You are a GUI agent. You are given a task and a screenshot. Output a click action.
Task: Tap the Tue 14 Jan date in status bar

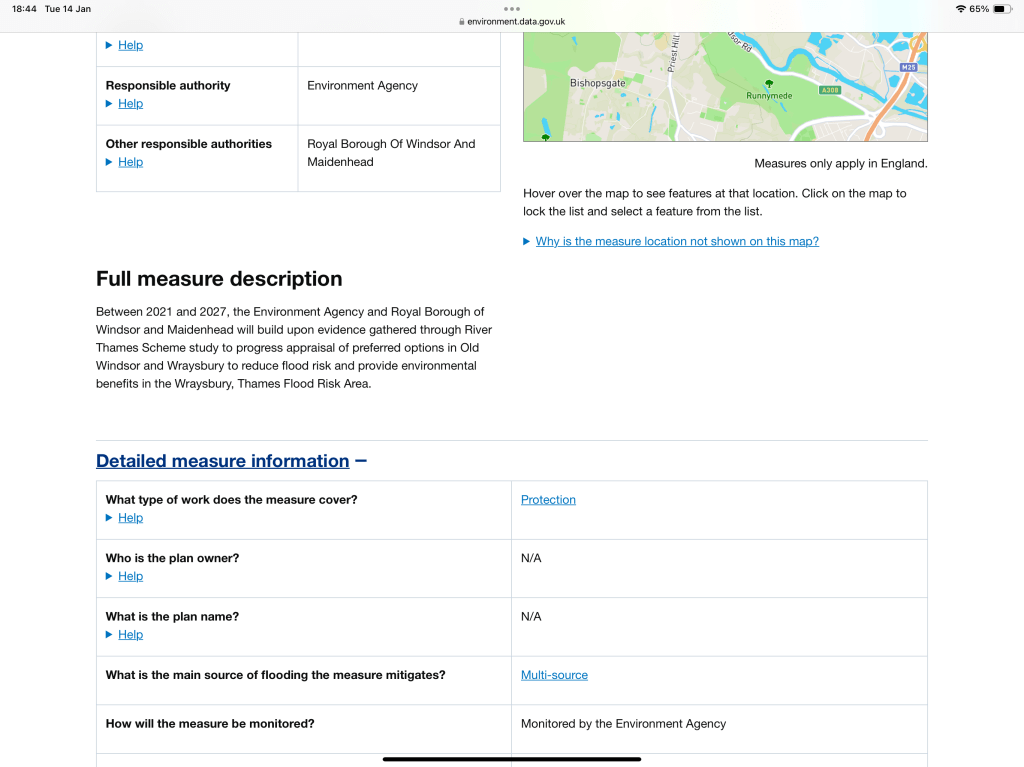68,8
